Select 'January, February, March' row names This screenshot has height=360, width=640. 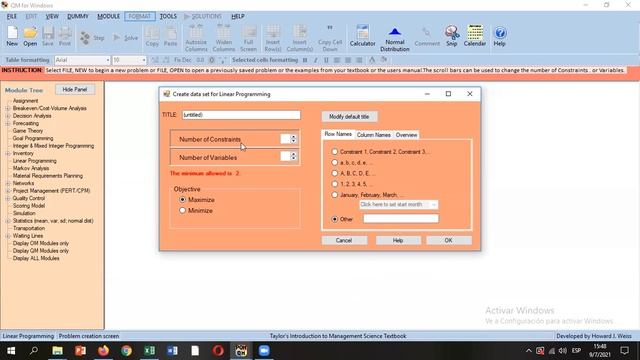point(335,195)
